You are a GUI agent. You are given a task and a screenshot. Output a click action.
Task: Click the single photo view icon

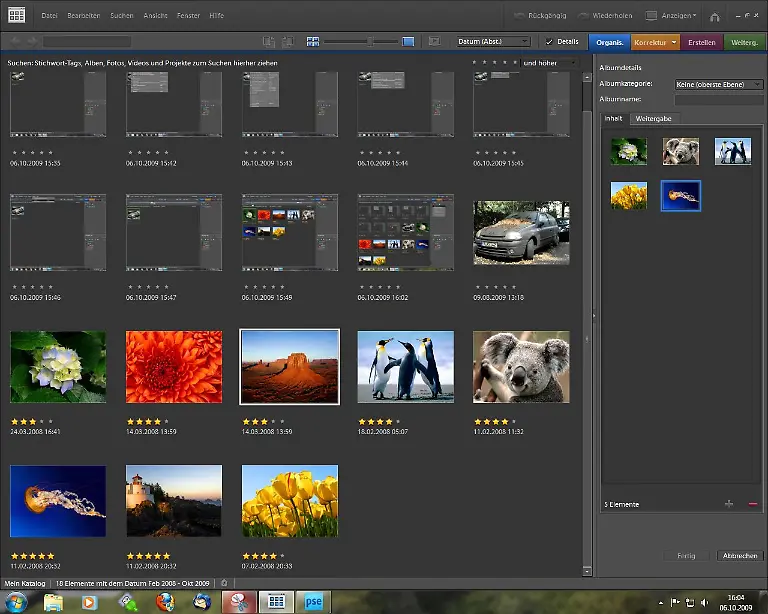(408, 41)
